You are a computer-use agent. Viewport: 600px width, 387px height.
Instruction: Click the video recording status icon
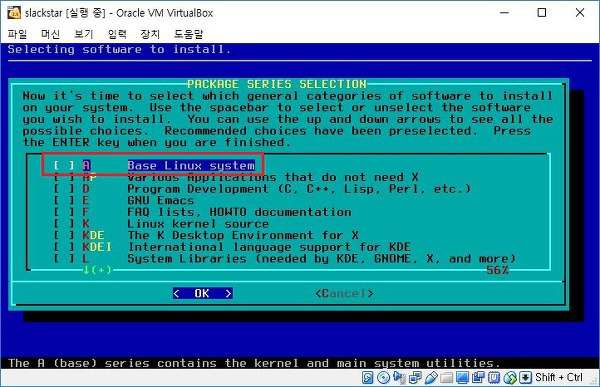click(478, 378)
